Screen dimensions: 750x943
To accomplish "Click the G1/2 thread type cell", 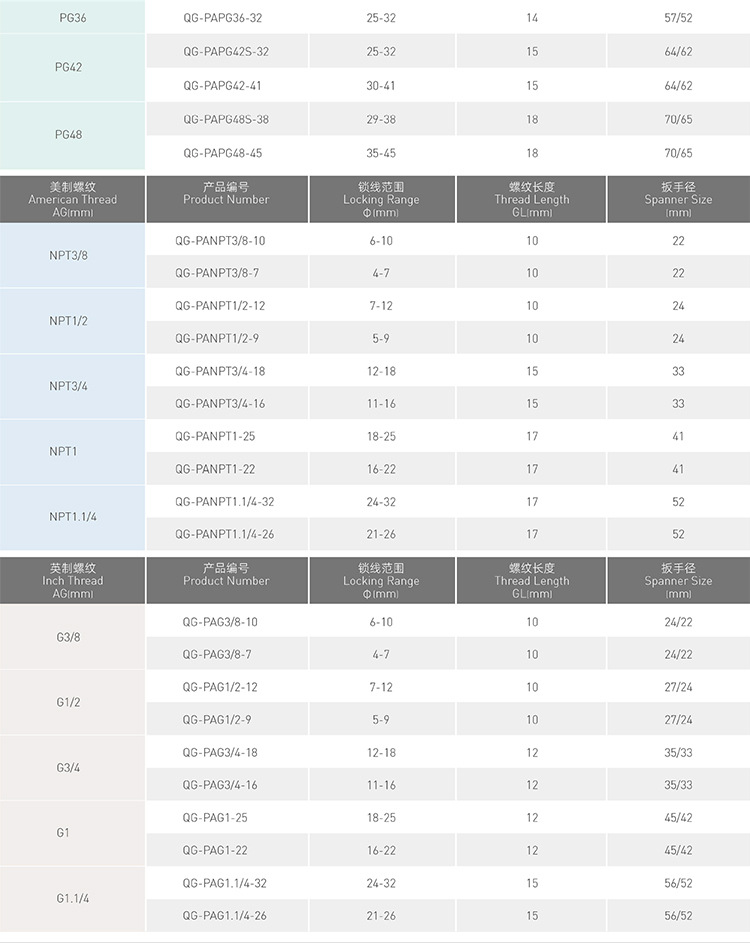I will coord(72,702).
